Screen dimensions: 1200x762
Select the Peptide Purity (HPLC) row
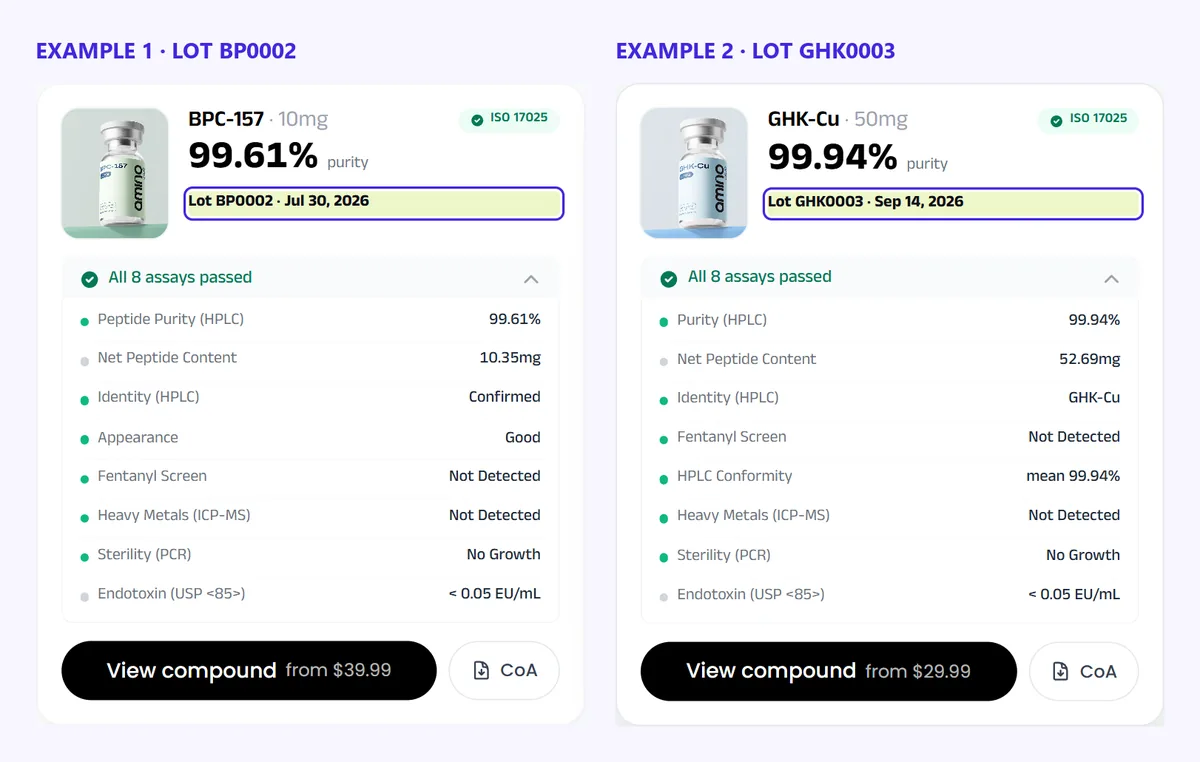point(310,320)
